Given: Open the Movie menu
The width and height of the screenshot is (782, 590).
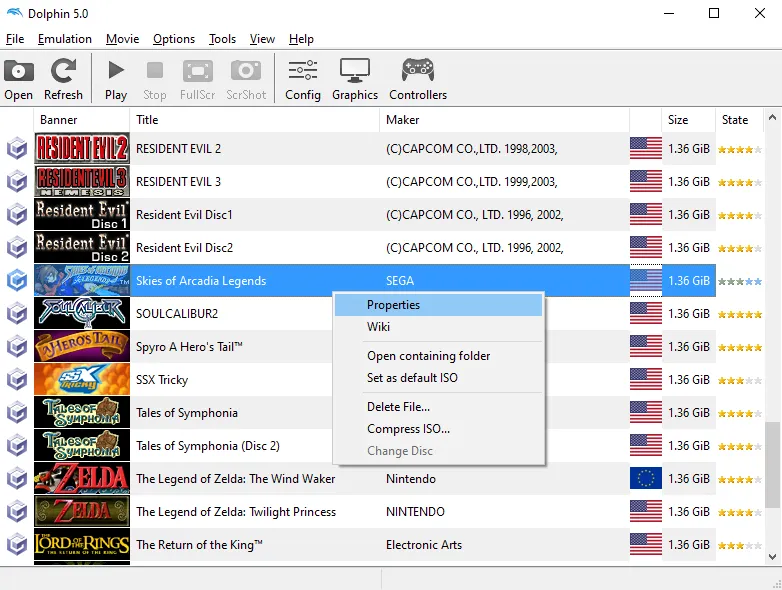Looking at the screenshot, I should coord(122,39).
